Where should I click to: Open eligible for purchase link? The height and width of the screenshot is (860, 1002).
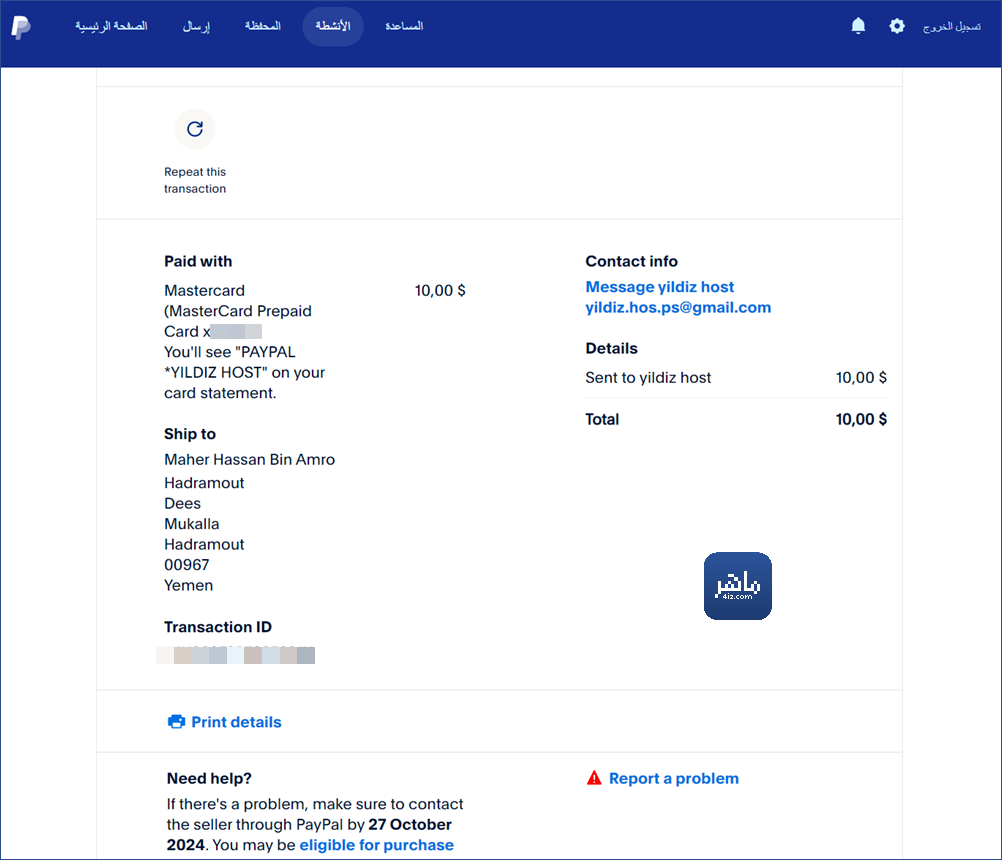376,845
